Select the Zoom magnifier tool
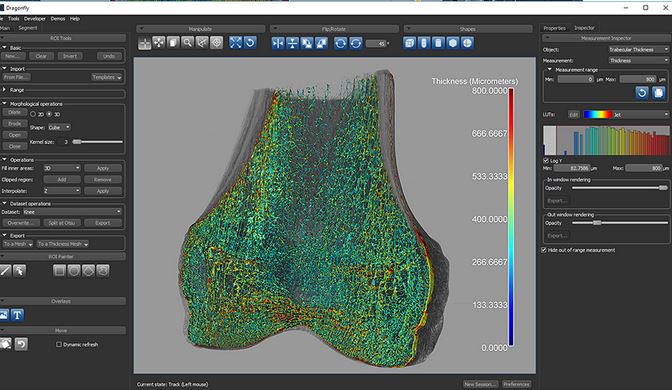672x390 pixels. point(187,43)
